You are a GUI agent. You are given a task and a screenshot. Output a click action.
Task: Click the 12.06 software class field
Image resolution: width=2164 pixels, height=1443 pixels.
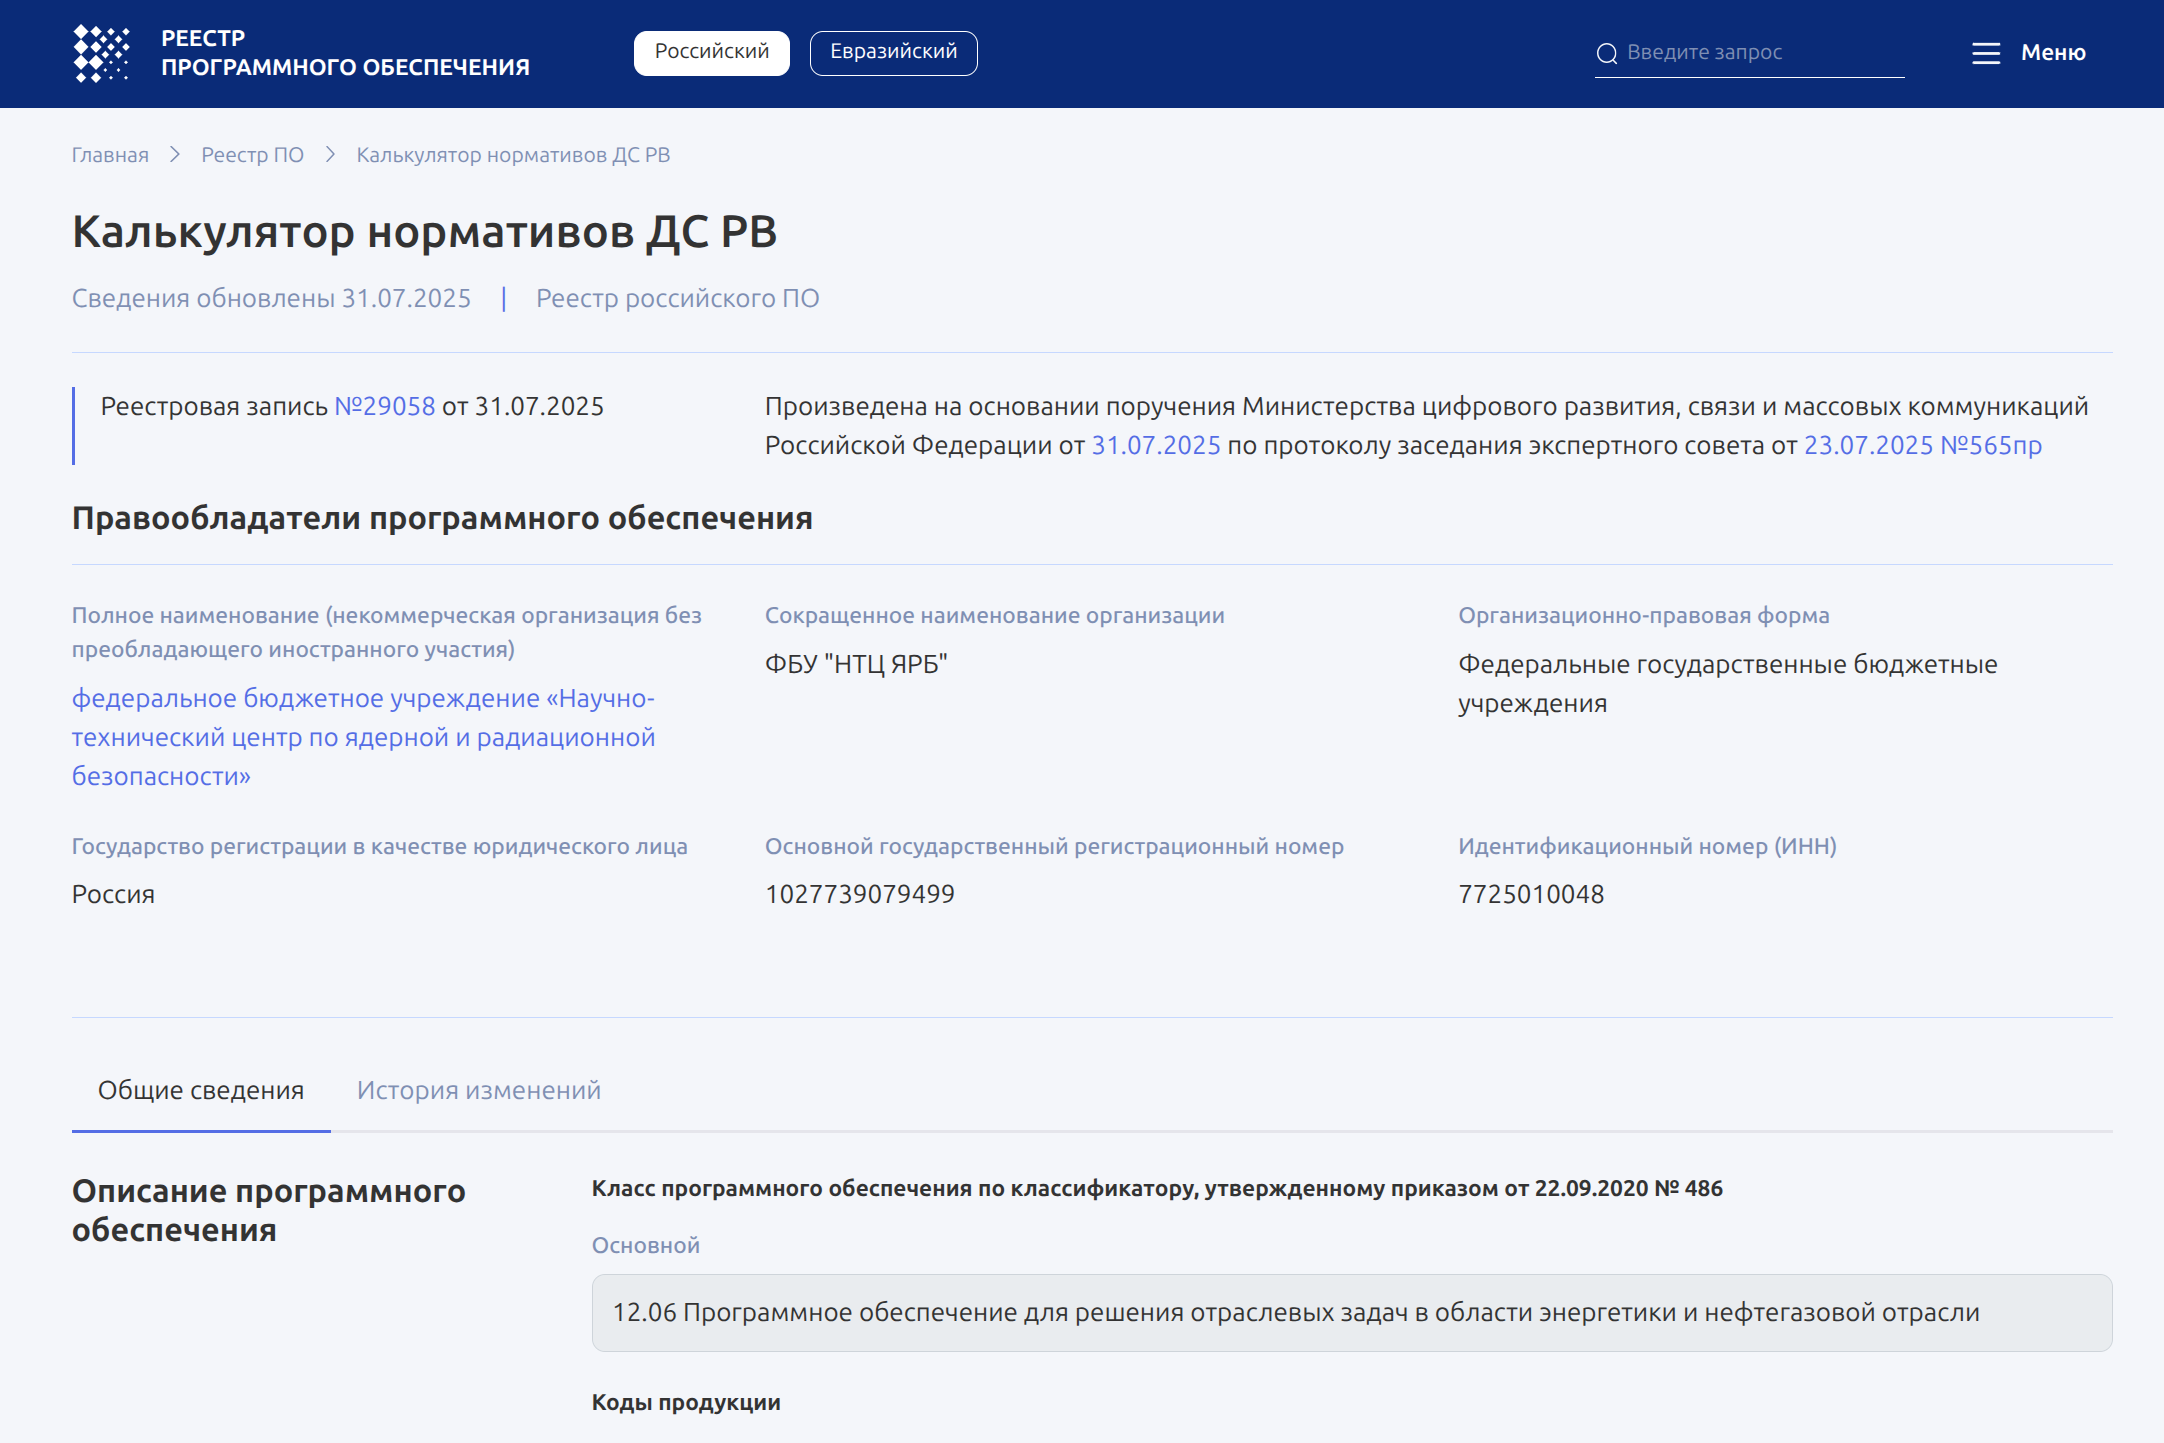click(1351, 1313)
